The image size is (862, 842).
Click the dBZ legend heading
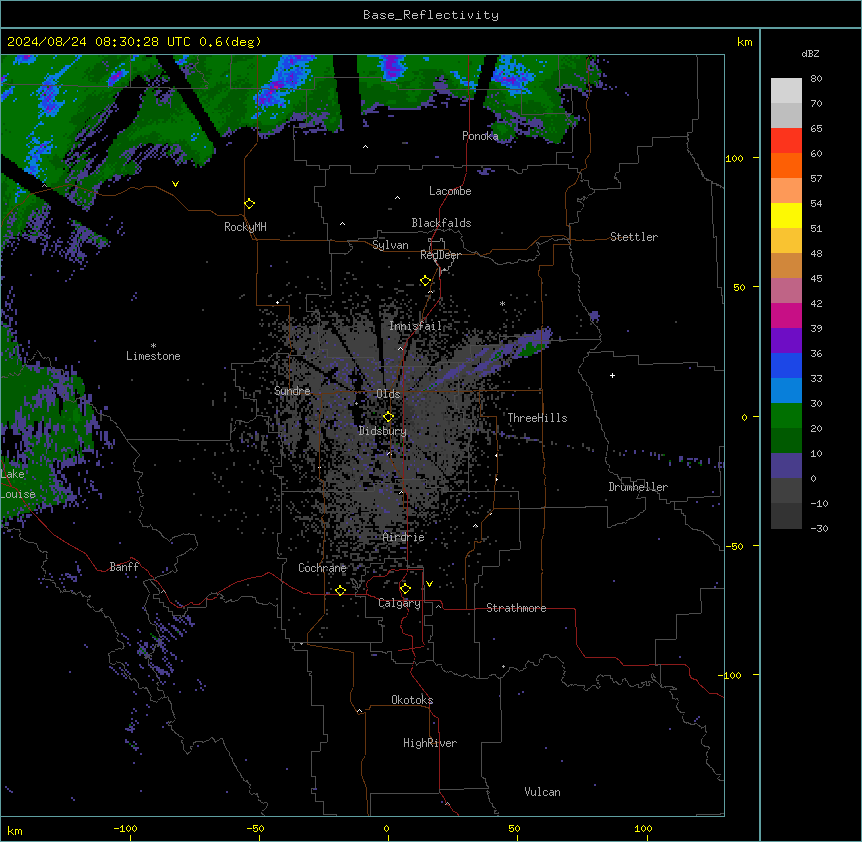[810, 54]
